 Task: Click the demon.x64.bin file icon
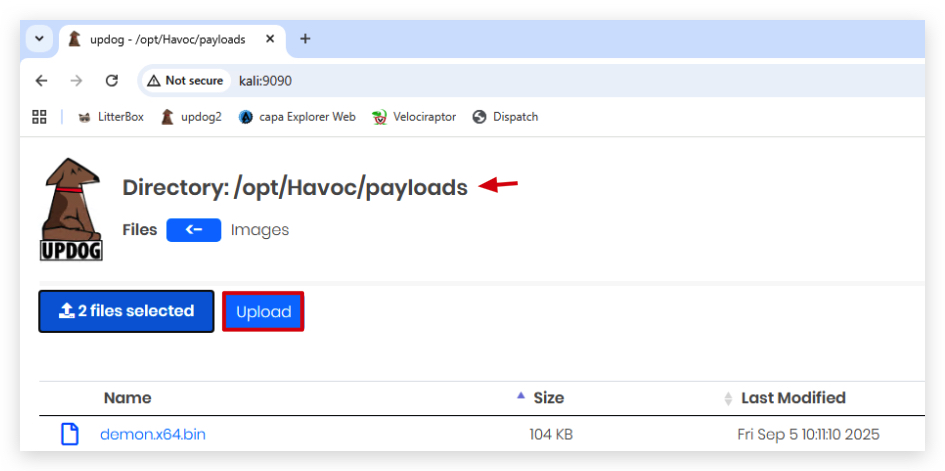tap(70, 434)
